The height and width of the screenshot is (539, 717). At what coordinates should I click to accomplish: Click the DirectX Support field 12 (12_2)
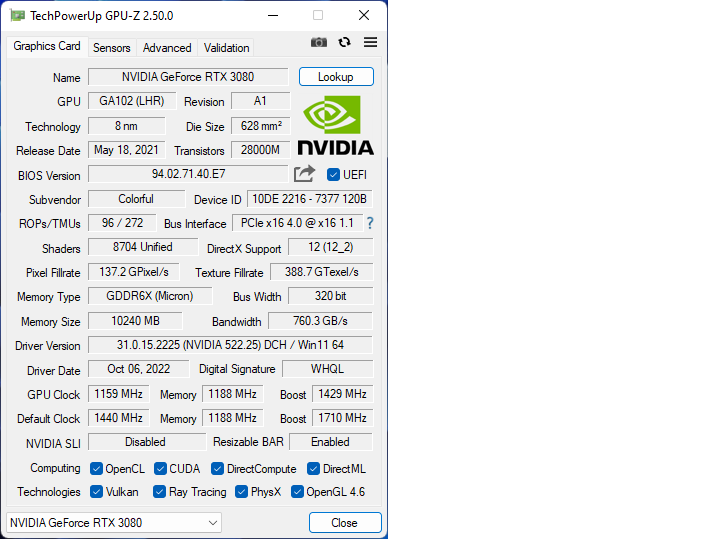click(x=330, y=247)
